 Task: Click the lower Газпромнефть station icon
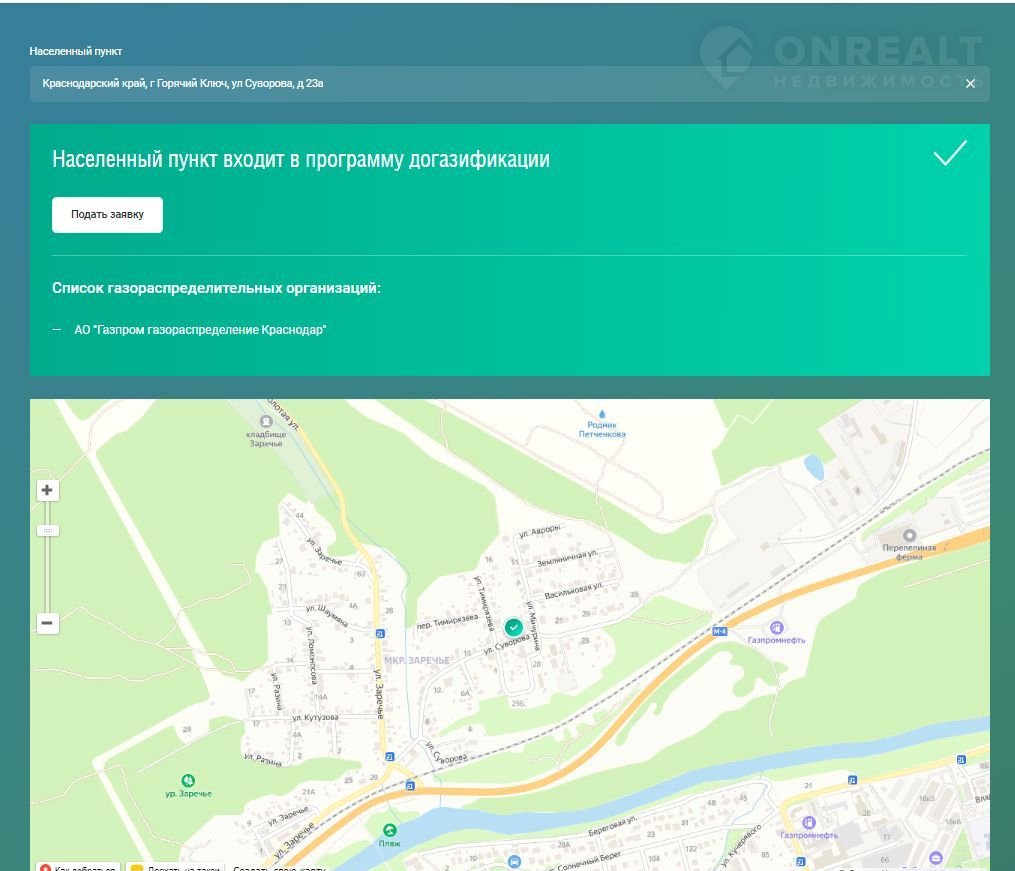click(x=809, y=822)
